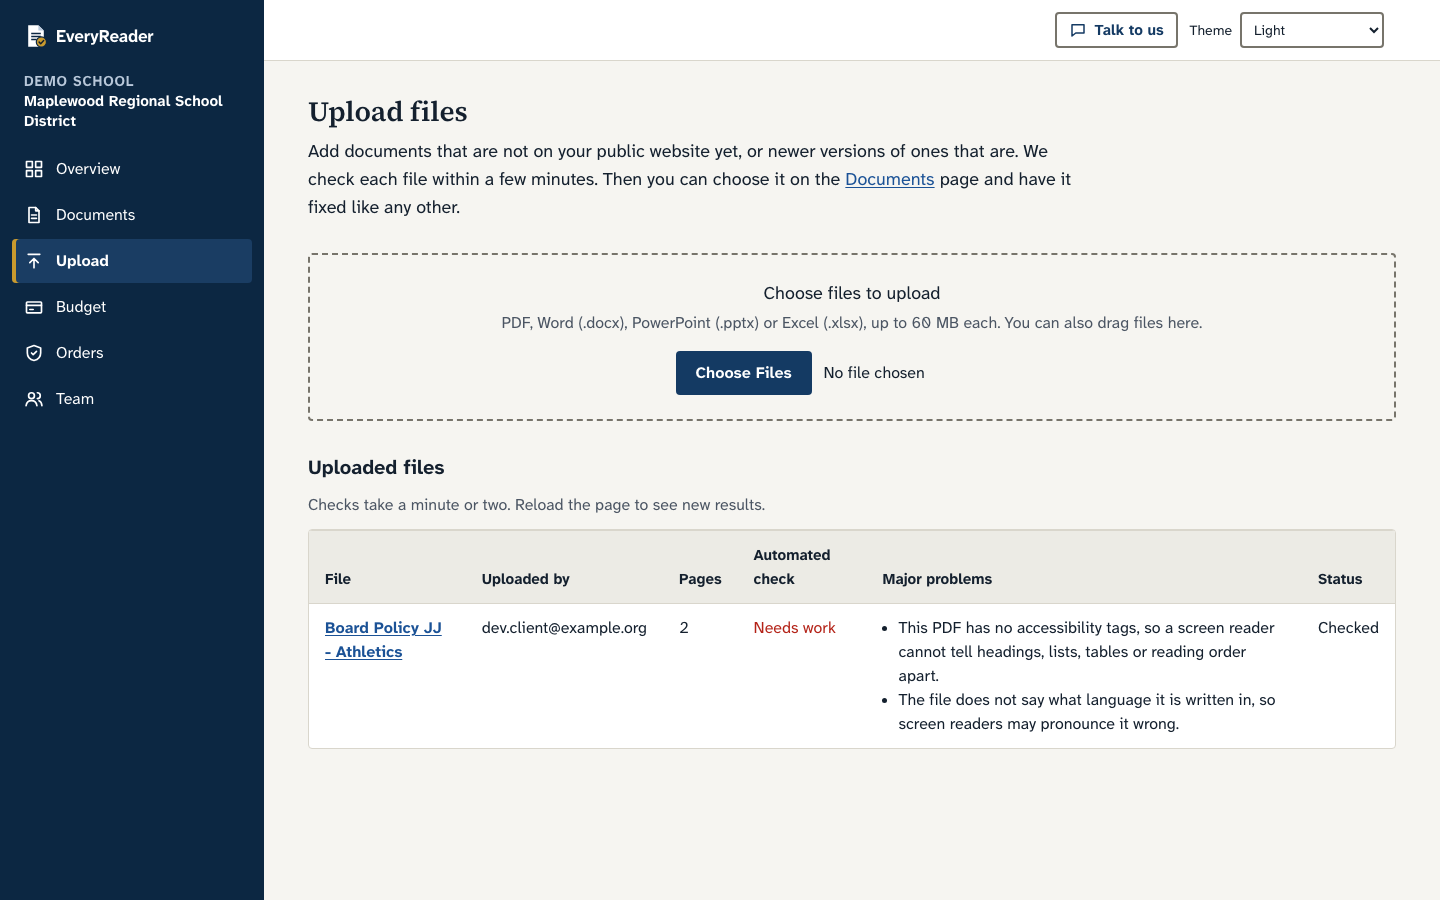Click the EveryReader logo icon
Viewport: 1440px width, 900px height.
(36, 36)
